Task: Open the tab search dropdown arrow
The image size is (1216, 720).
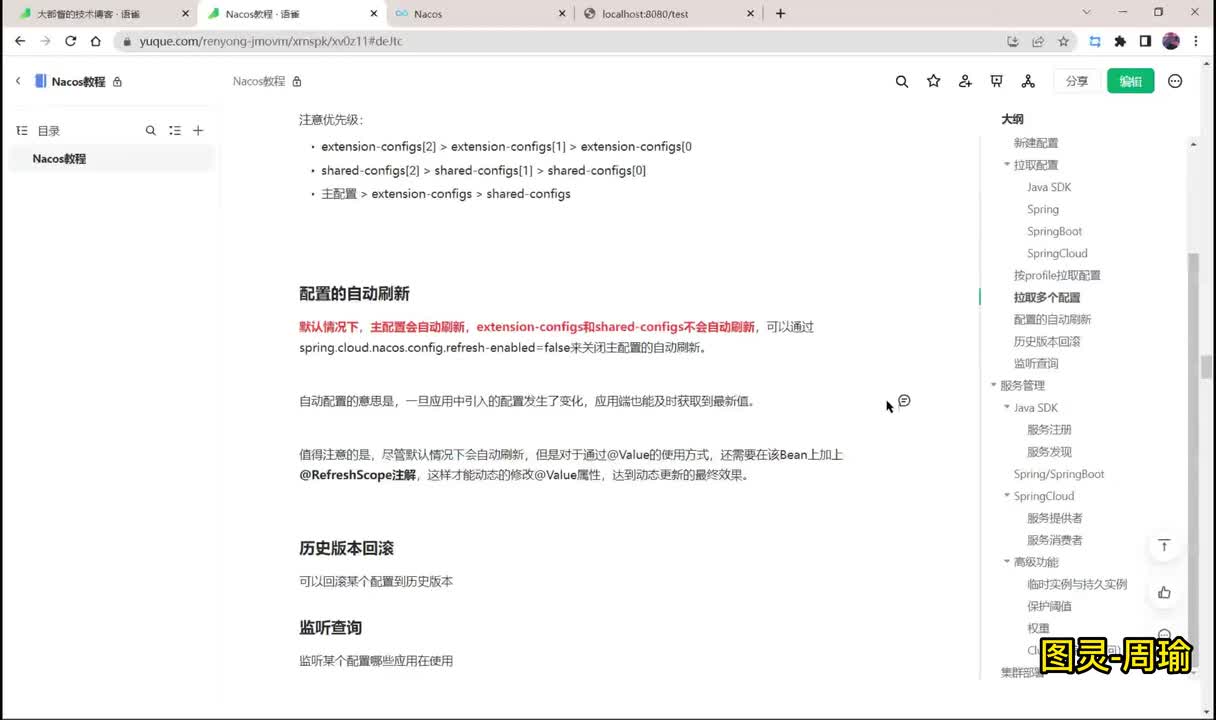Action: (1087, 13)
